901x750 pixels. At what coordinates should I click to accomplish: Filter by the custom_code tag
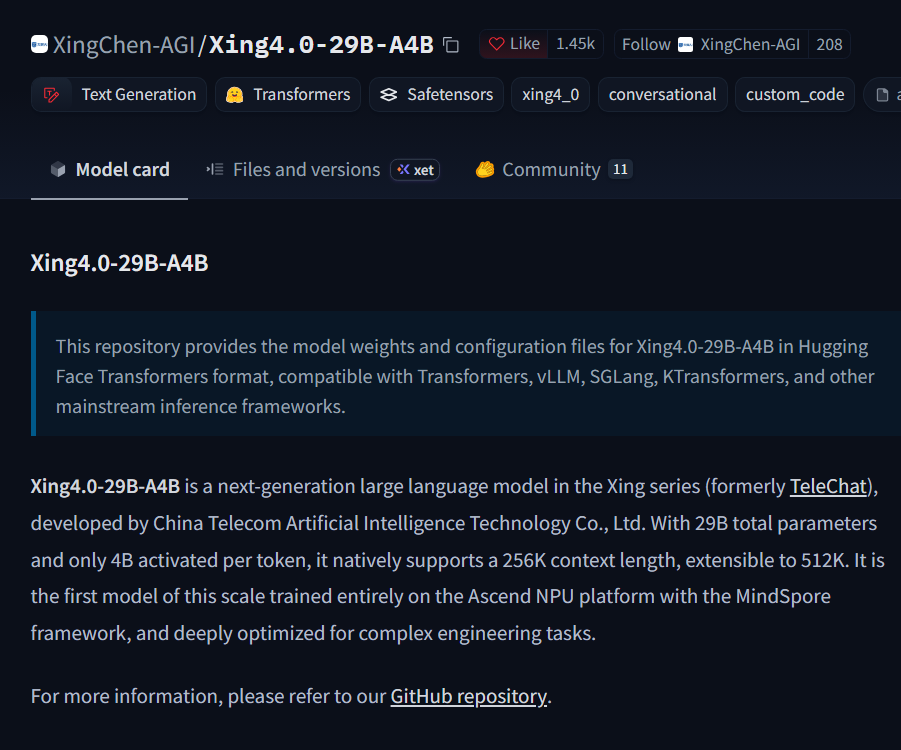pyautogui.click(x=795, y=95)
